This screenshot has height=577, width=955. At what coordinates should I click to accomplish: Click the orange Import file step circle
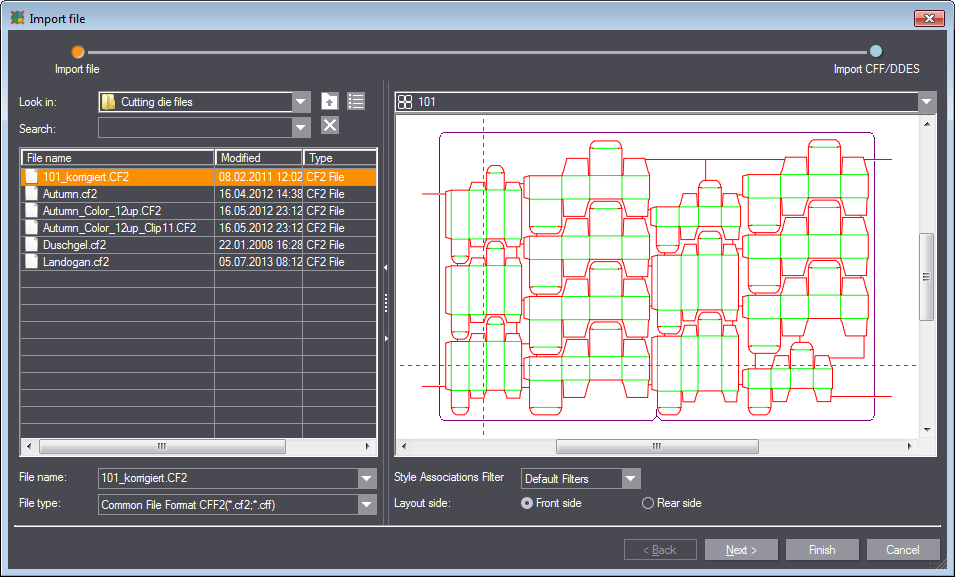77,51
